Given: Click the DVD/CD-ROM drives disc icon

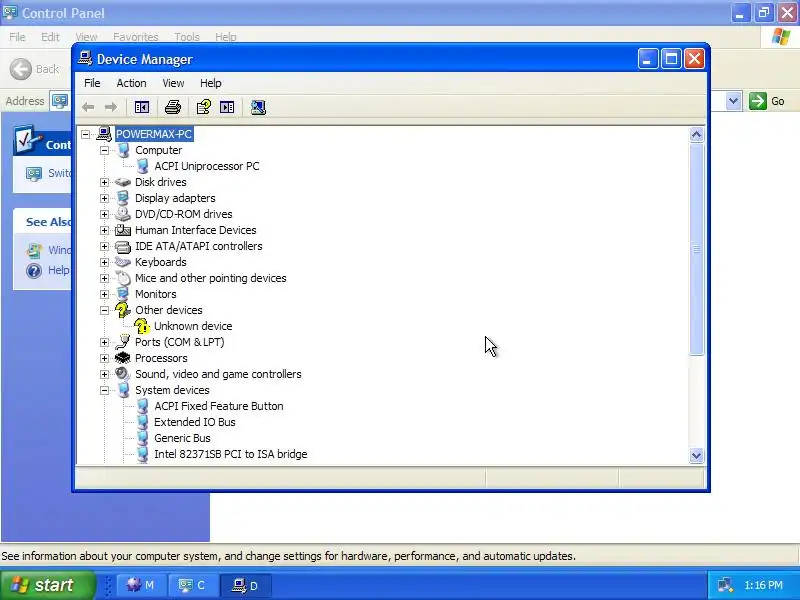Looking at the screenshot, I should pos(123,214).
